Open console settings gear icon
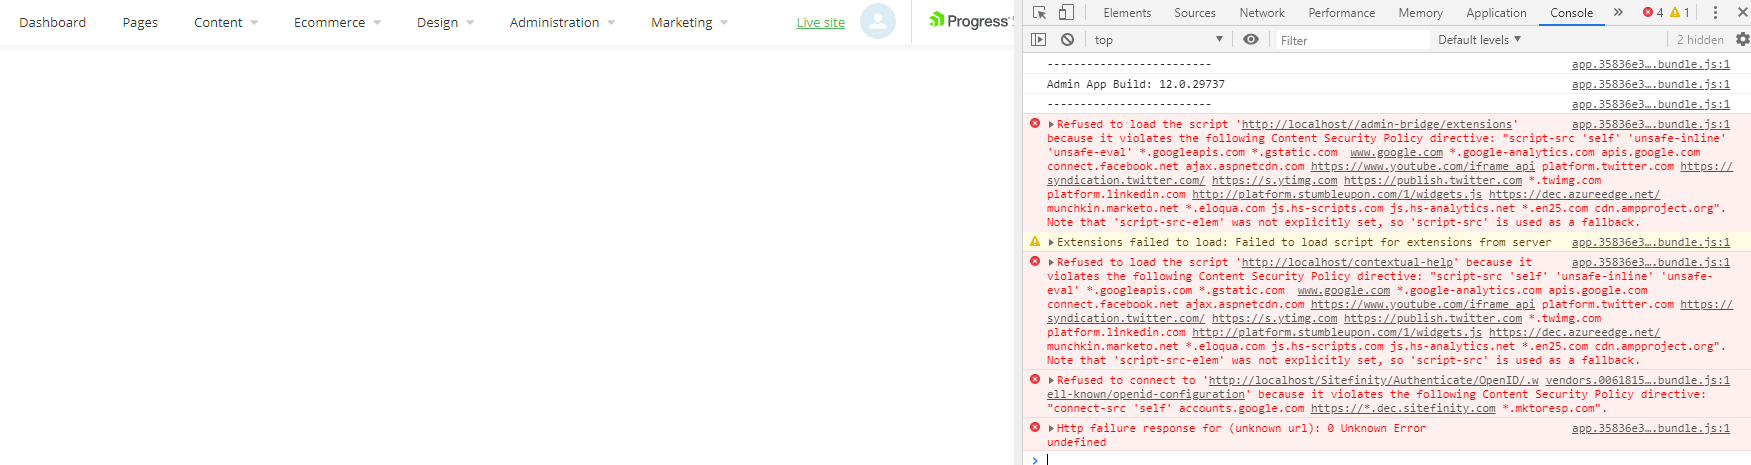Viewport: 1751px width, 465px height. point(1743,40)
